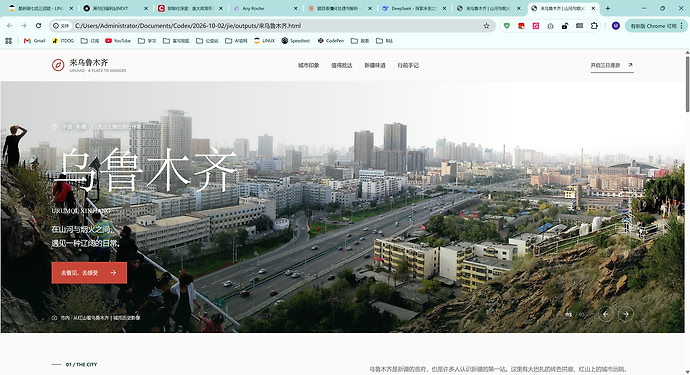Click the file info icon in address bar

[x=61, y=26]
